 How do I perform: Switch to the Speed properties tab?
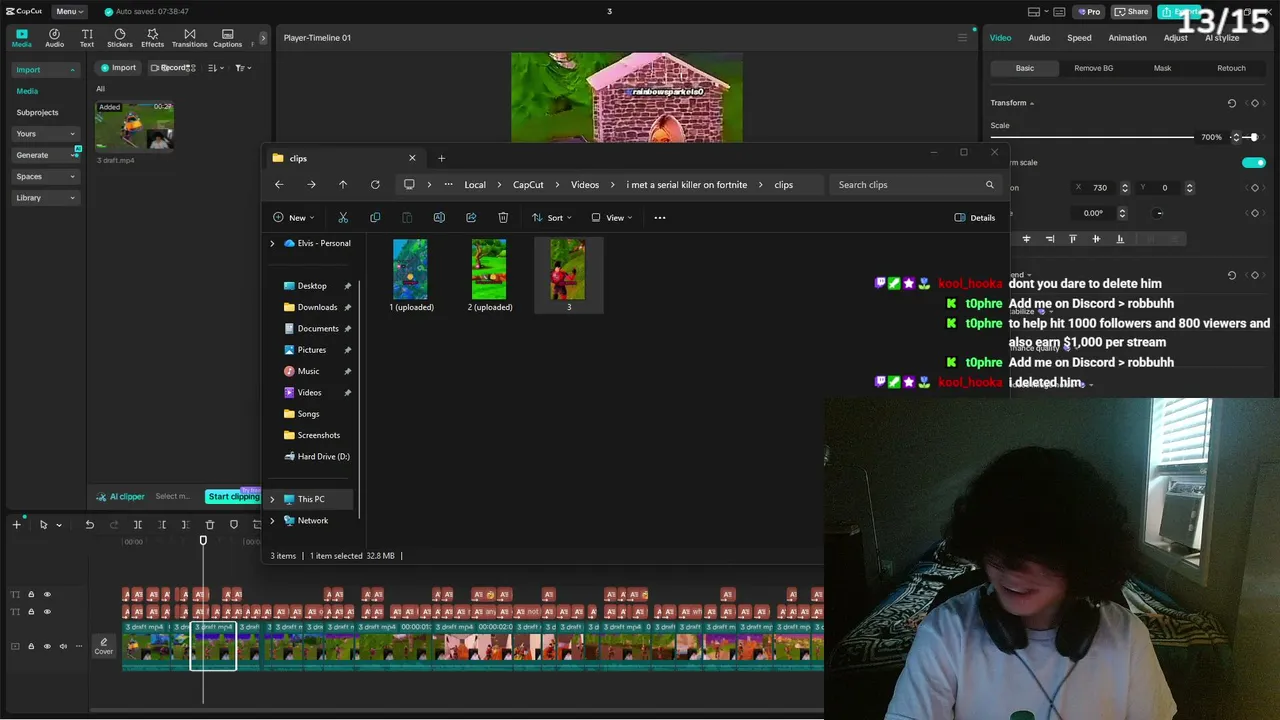click(1079, 38)
